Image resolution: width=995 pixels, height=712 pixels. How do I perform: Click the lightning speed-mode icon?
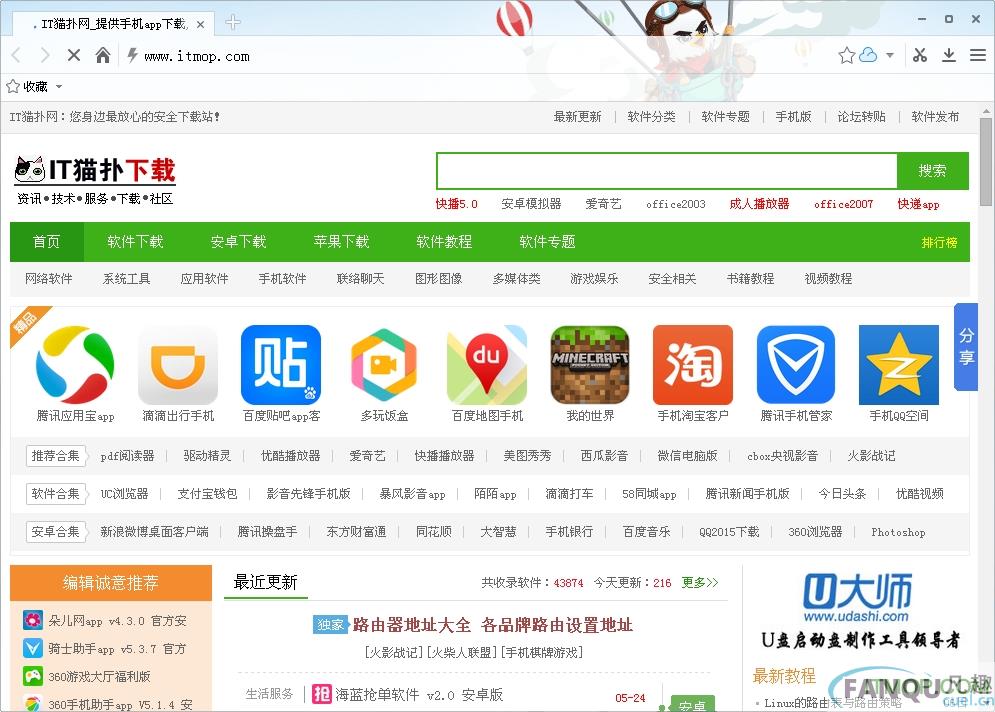(x=132, y=55)
